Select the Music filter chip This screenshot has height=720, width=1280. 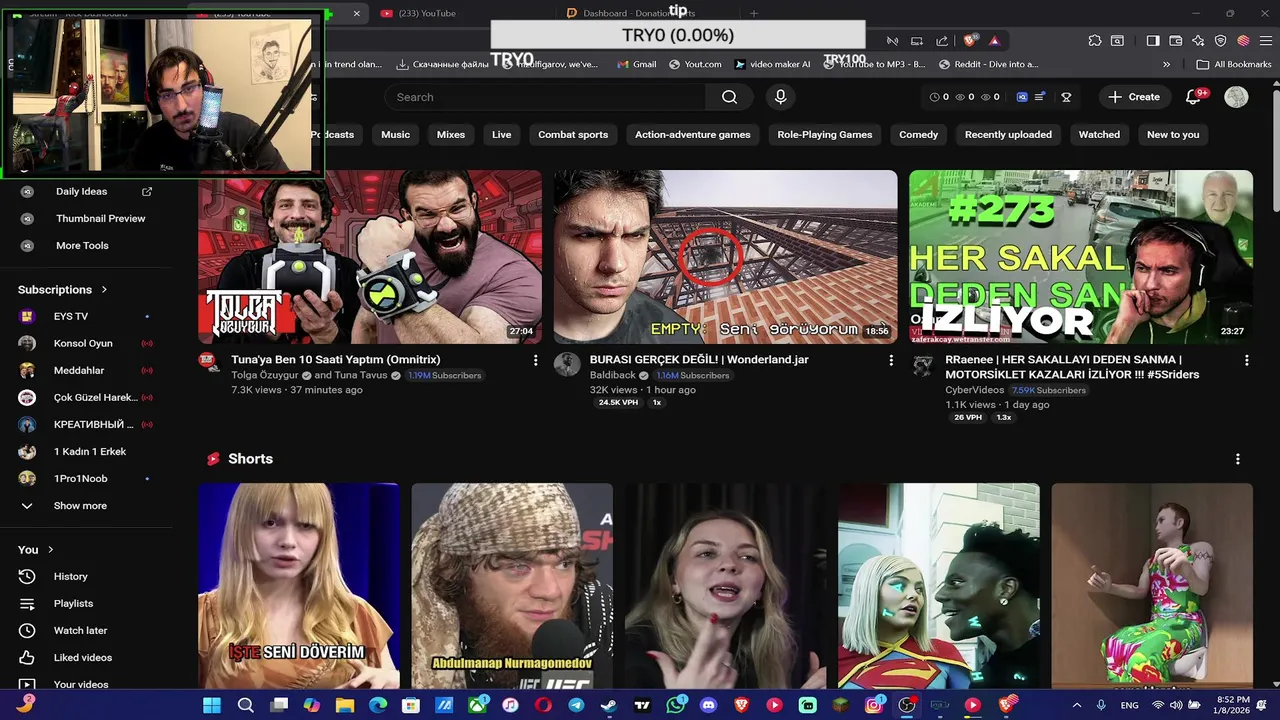(x=395, y=134)
